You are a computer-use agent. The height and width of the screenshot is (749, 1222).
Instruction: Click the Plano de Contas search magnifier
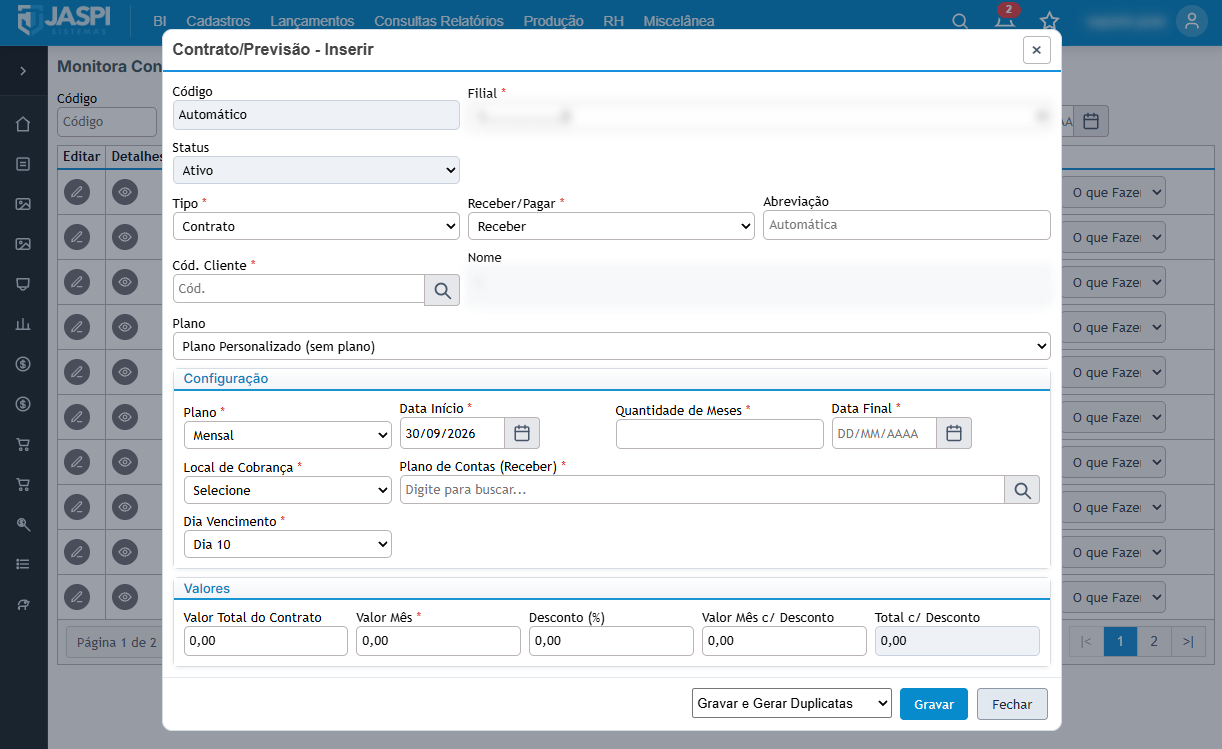(x=1022, y=490)
